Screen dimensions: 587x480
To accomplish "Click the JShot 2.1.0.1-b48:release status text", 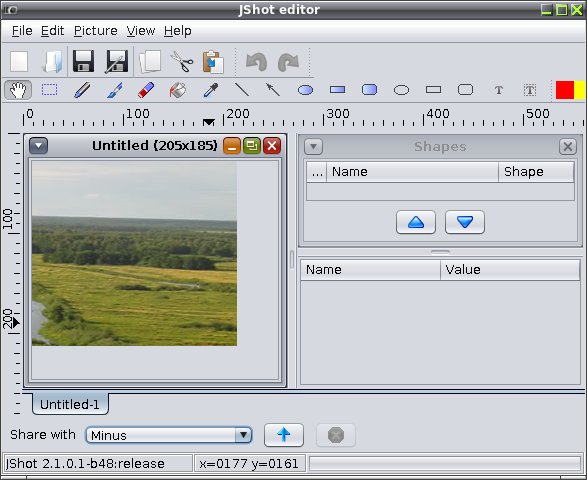I will coord(85,464).
